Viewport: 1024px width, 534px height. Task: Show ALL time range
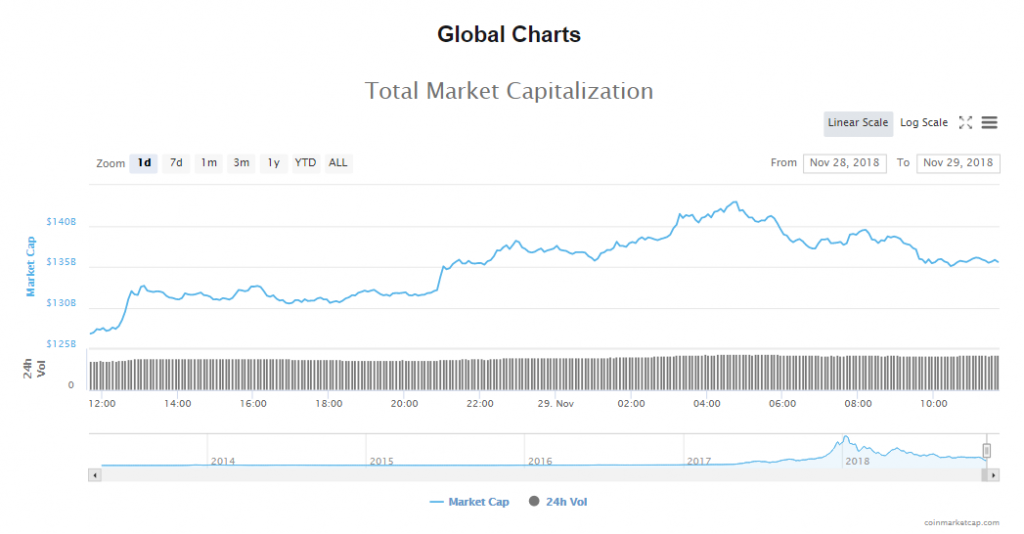coord(338,163)
